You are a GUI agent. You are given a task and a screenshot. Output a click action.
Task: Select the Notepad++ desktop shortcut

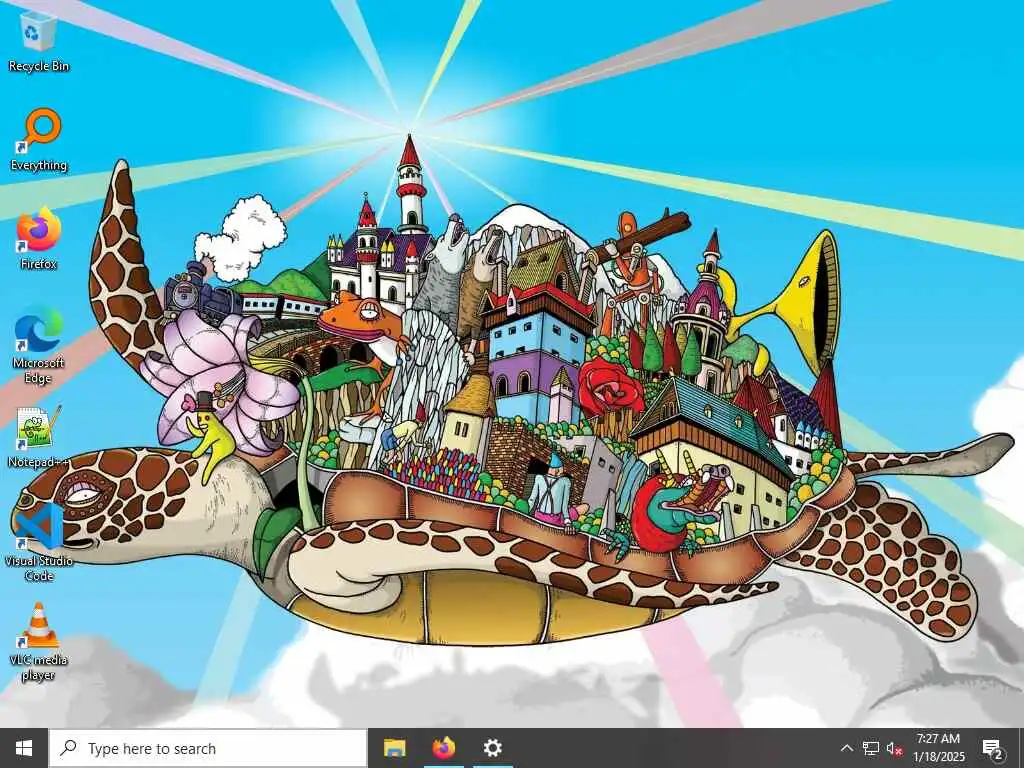click(x=39, y=437)
